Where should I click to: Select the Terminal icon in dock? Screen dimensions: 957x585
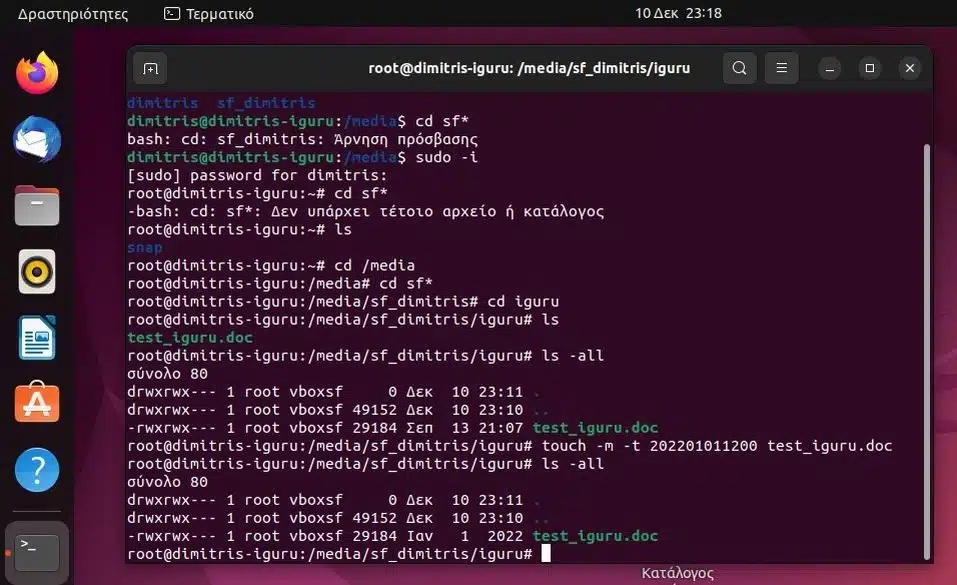pos(37,552)
